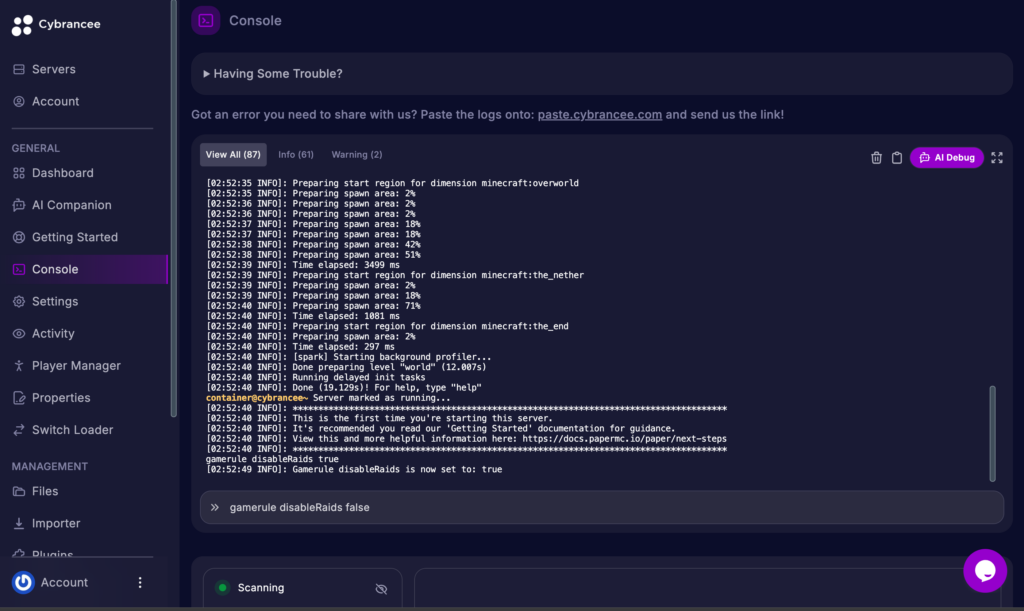The image size is (1024, 611).
Task: Click the top Account person icon
Action: coord(19,101)
